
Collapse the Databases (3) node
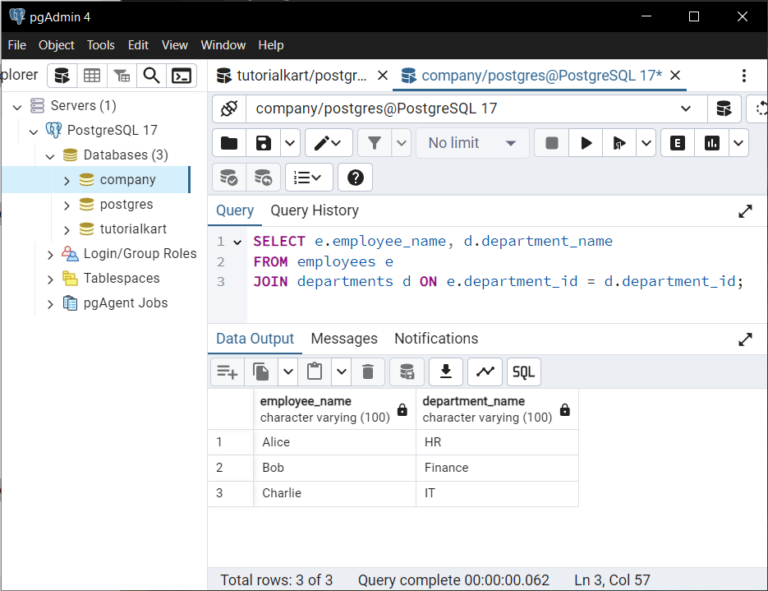(x=50, y=156)
